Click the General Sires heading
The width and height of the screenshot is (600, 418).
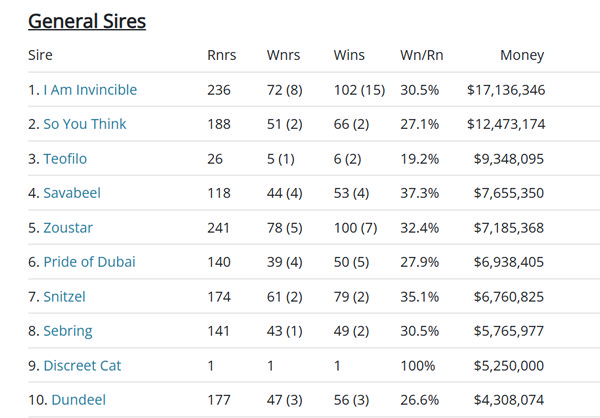click(87, 21)
